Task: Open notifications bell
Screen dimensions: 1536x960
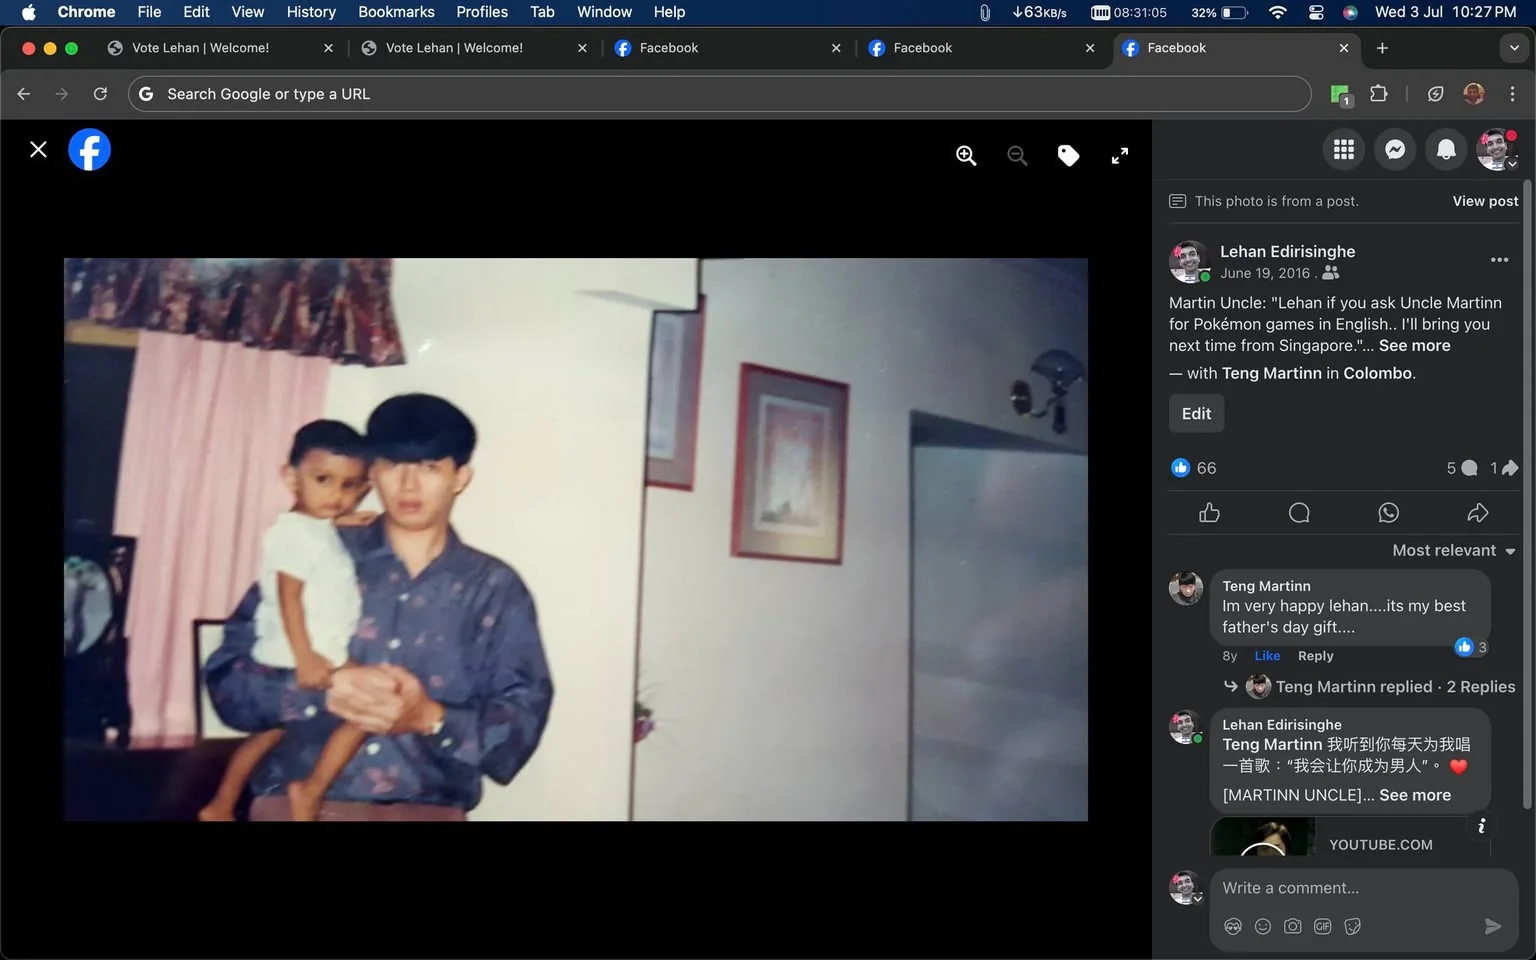Action: tap(1446, 150)
